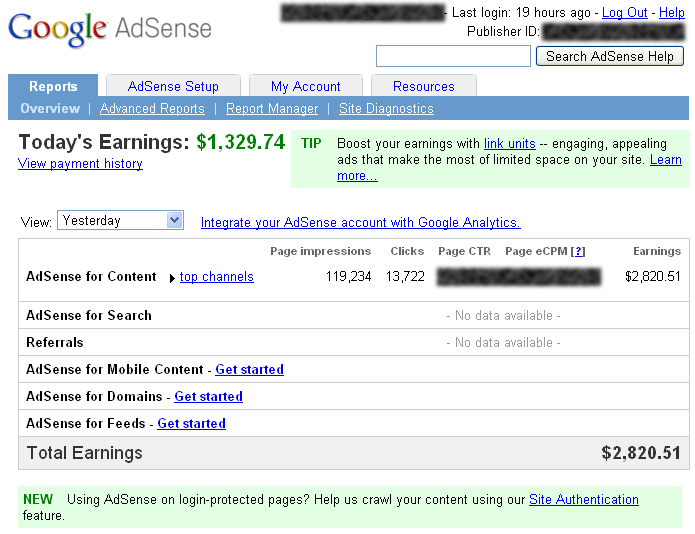Click the page impressions value 119,234

click(348, 277)
